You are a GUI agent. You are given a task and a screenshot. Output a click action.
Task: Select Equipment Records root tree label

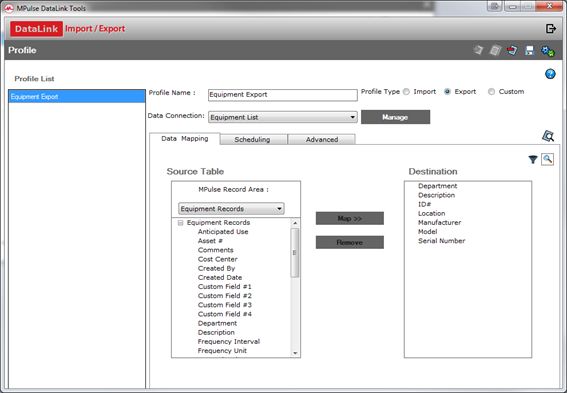point(218,223)
